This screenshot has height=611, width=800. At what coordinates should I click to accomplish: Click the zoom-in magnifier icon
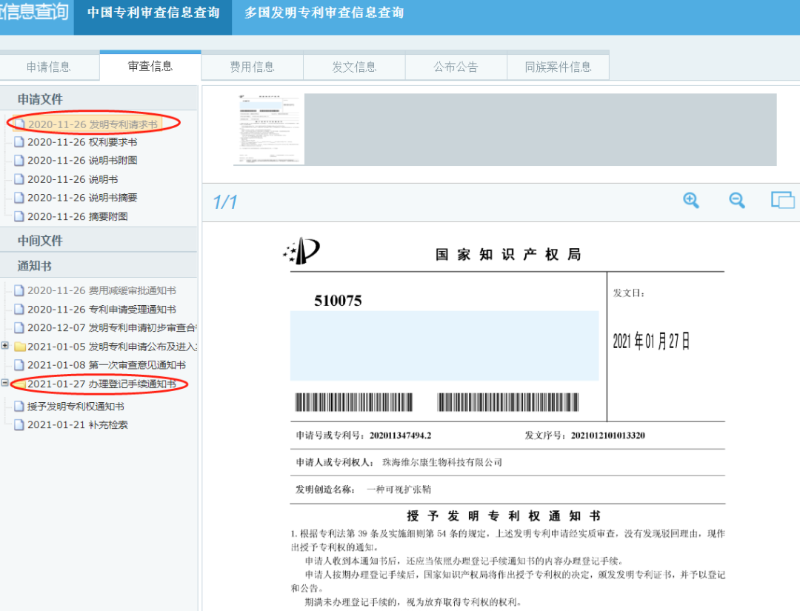tap(691, 201)
